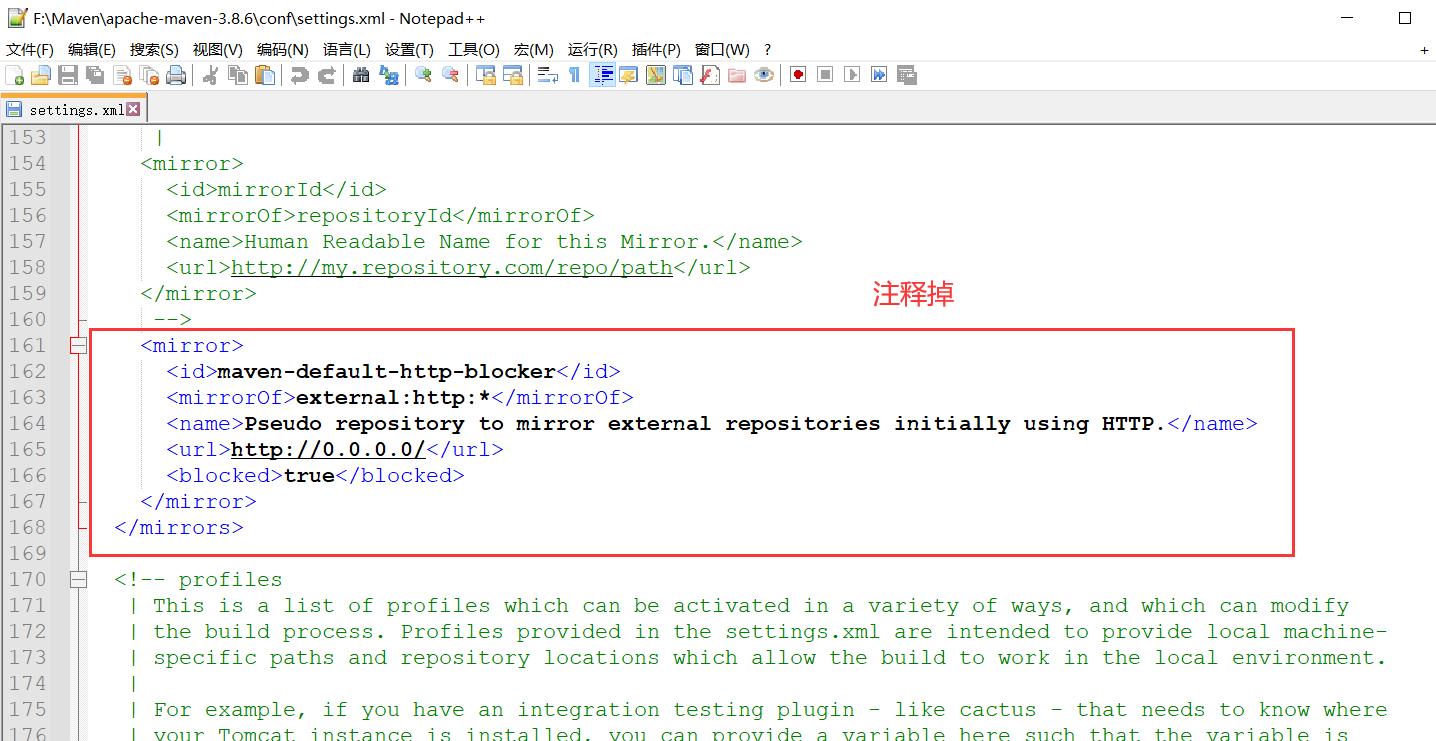Click the text maven-default-http-blocker
This screenshot has width=1436, height=741.
pyautogui.click(x=386, y=371)
